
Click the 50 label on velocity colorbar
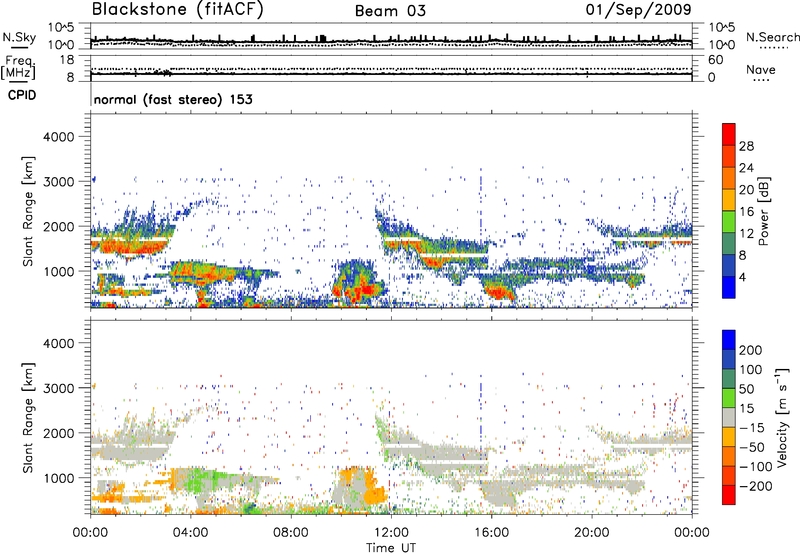click(x=746, y=389)
